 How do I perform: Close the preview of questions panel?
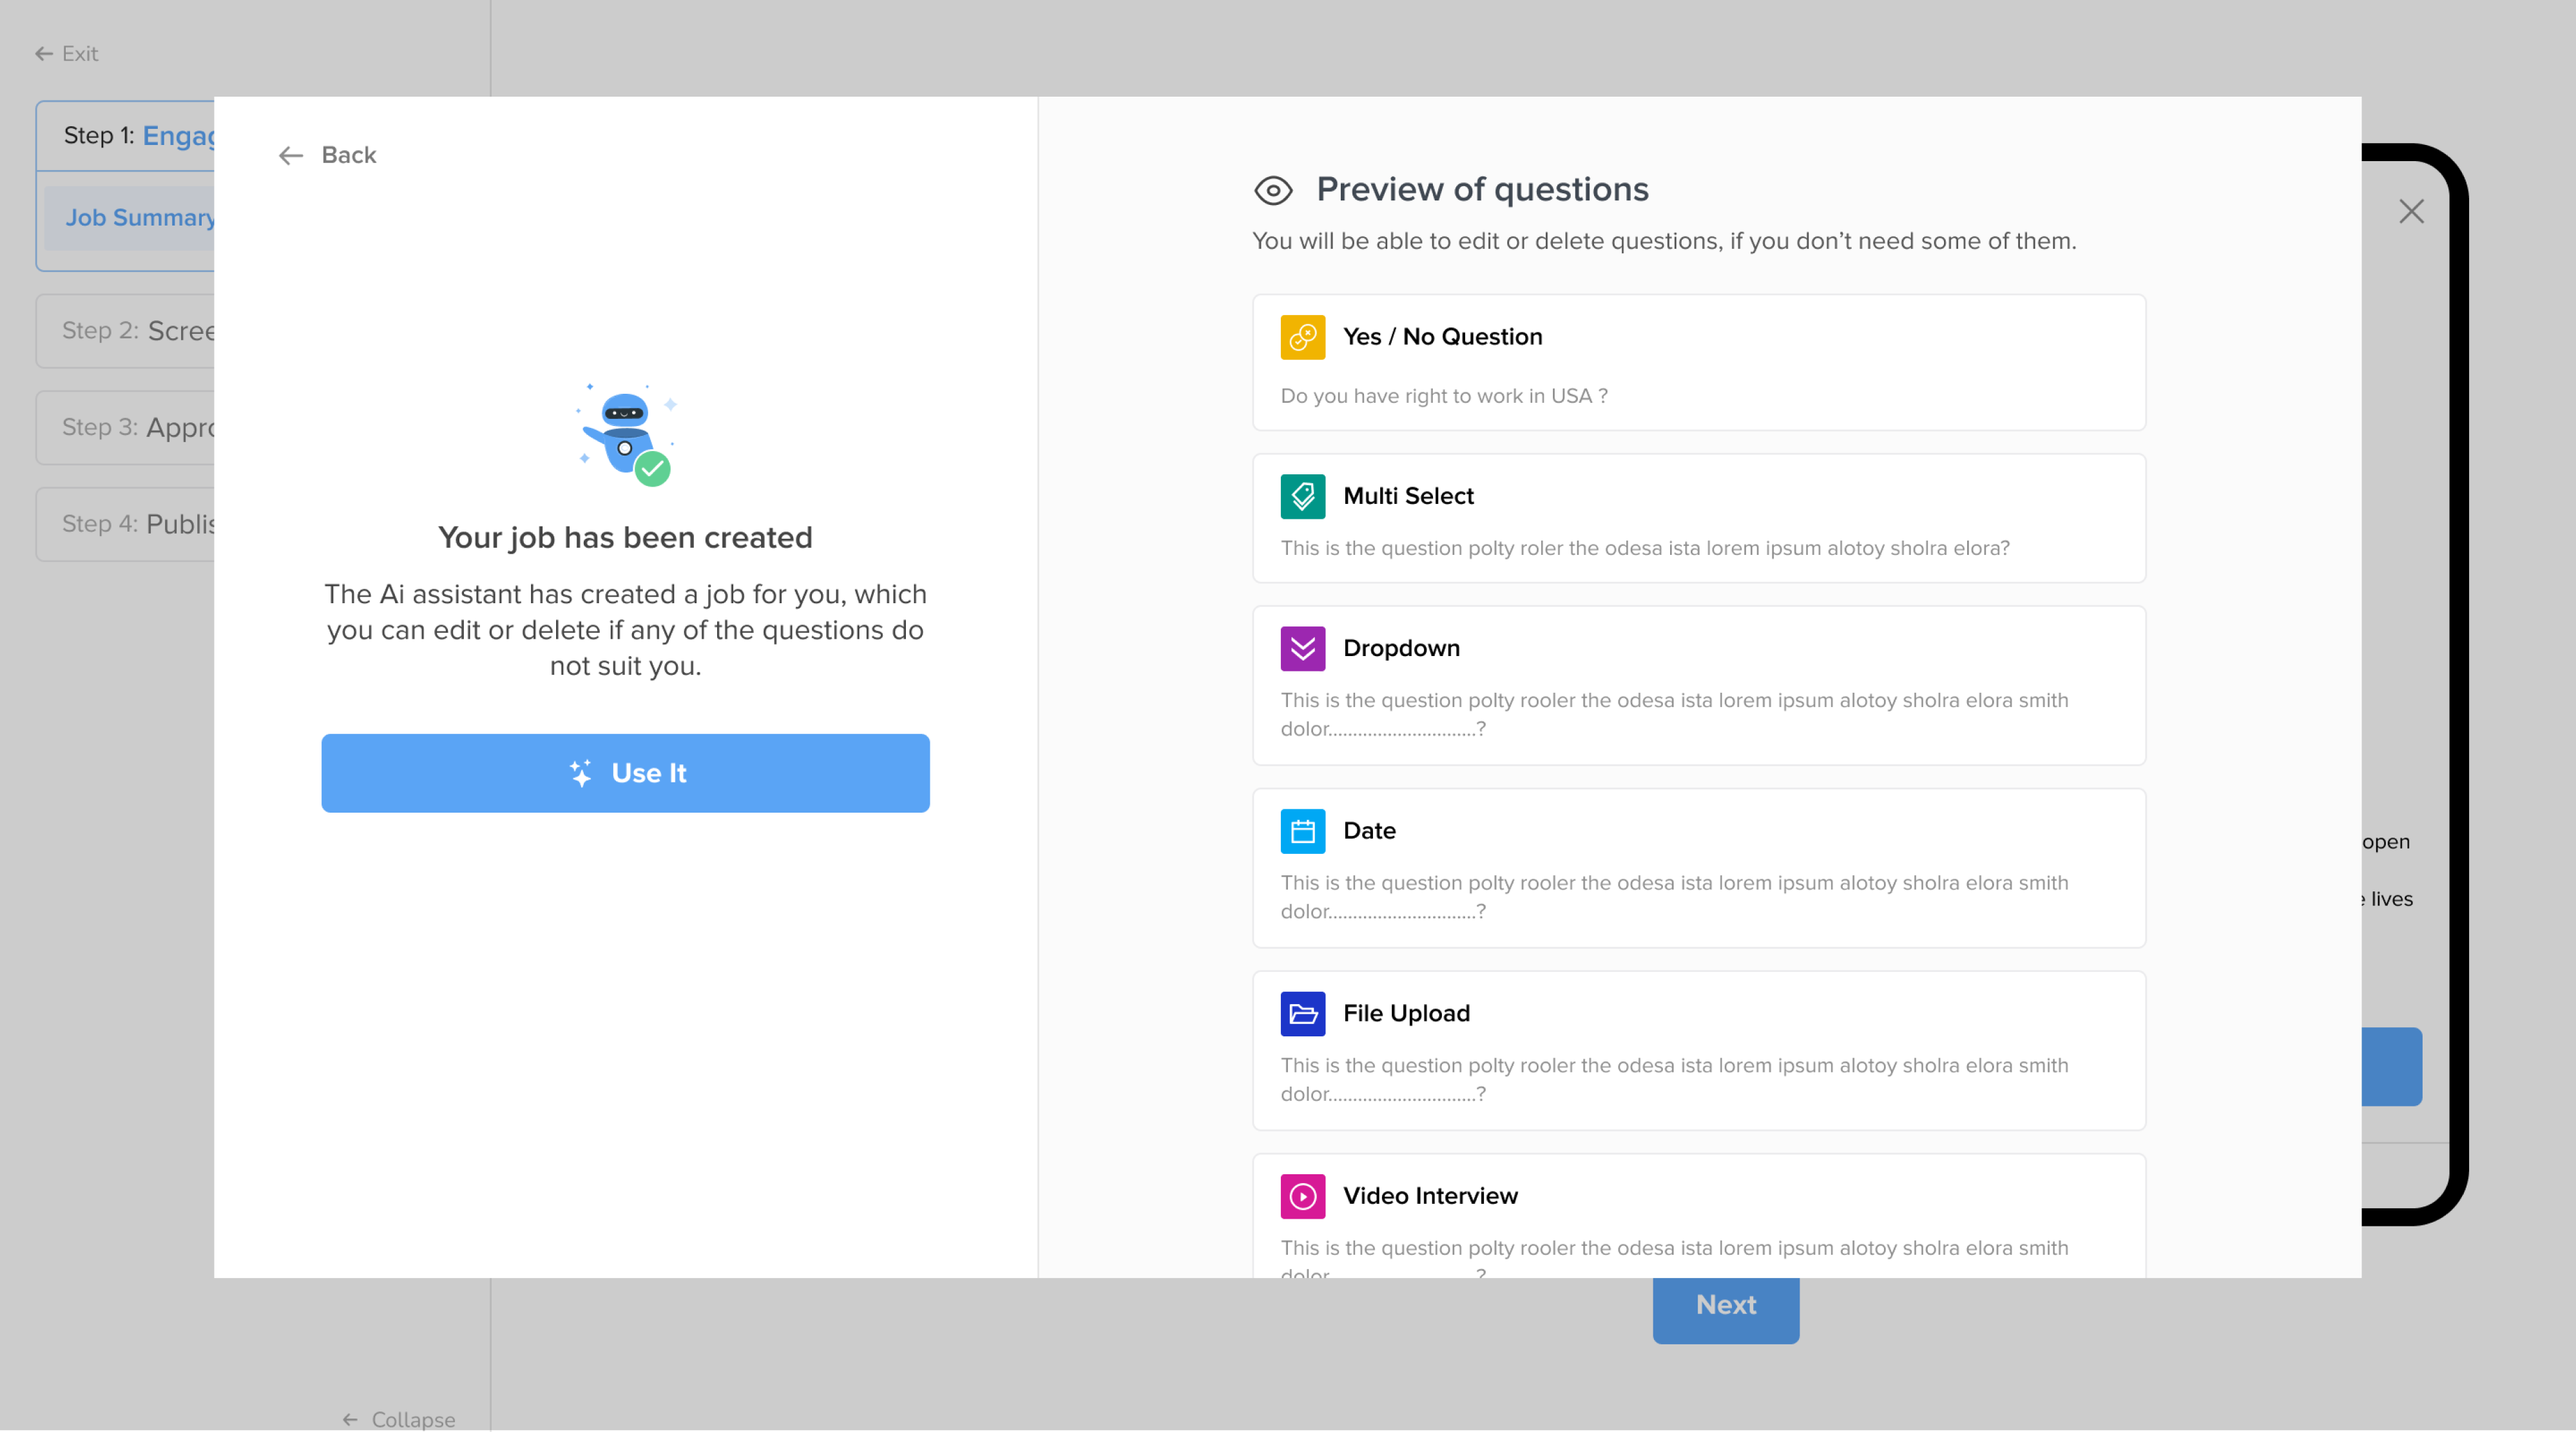(2412, 211)
